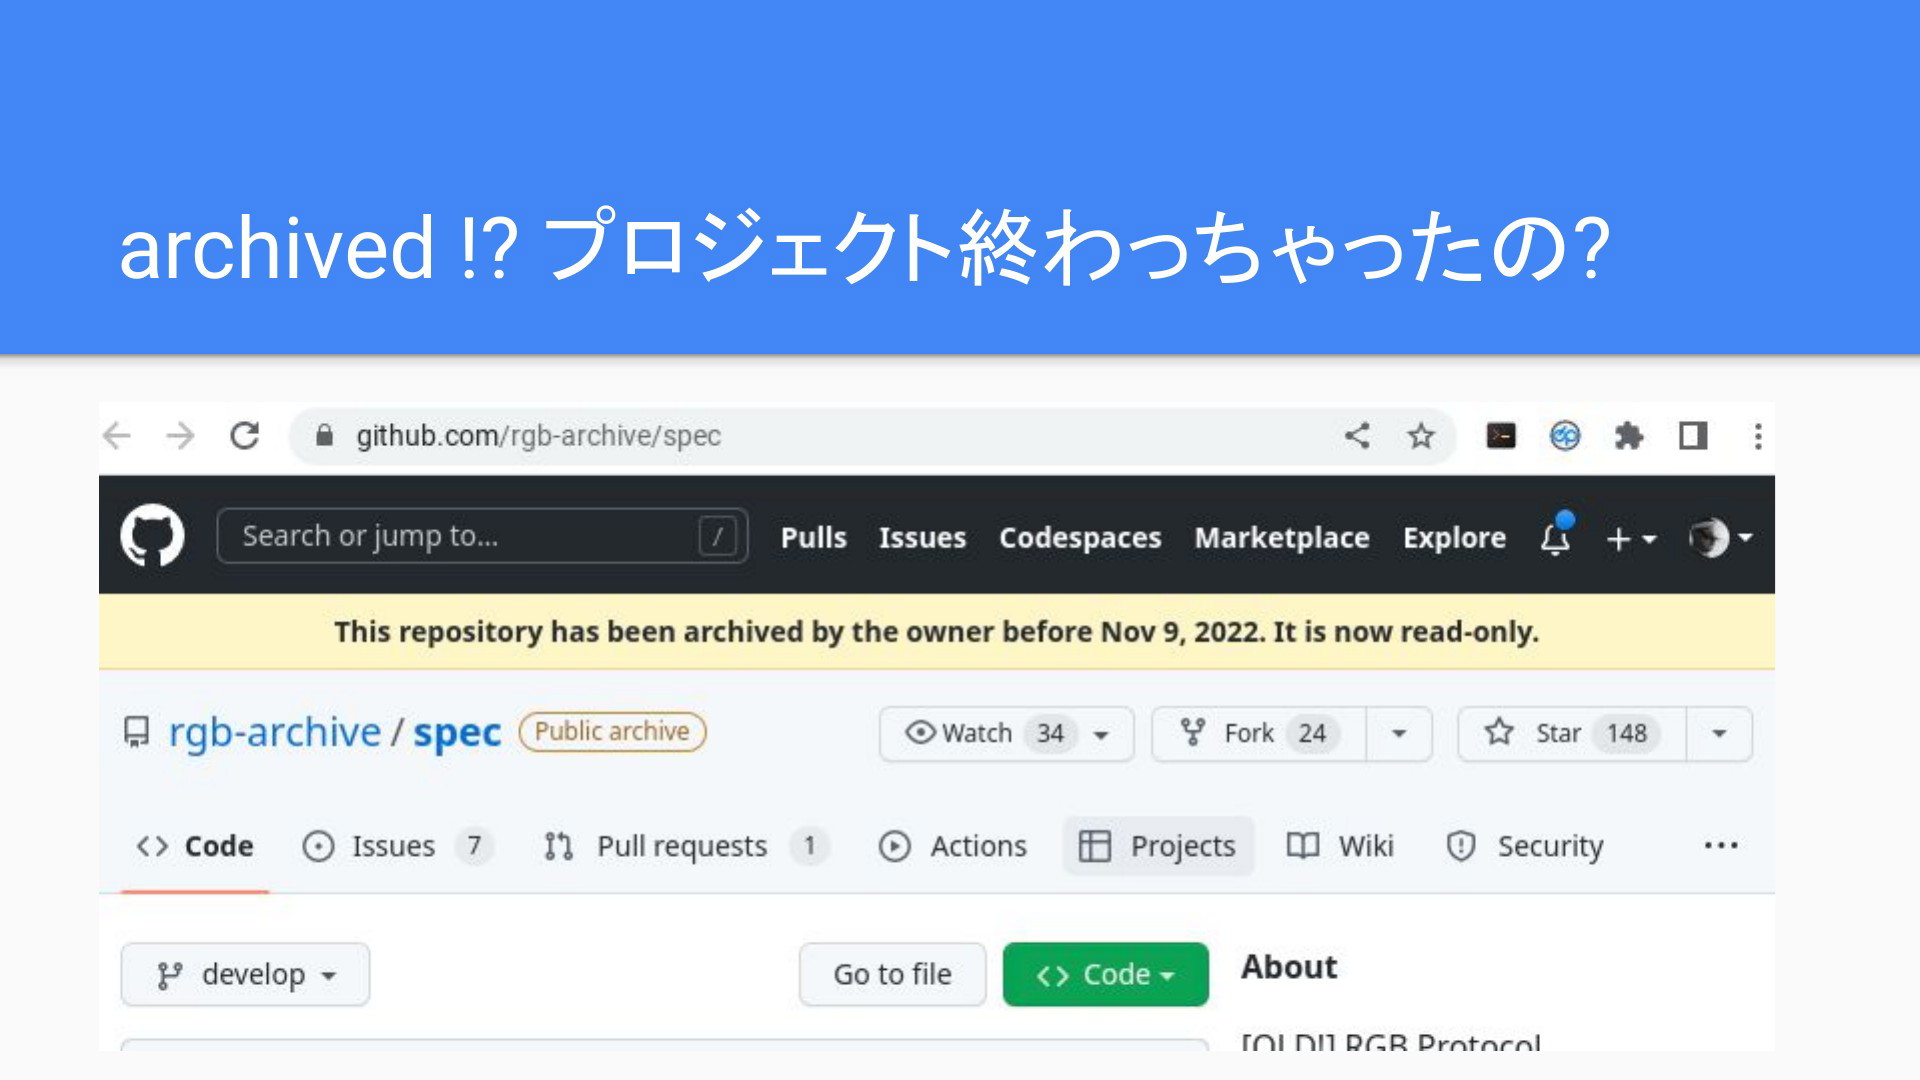Go back using browser back arrow
The height and width of the screenshot is (1080, 1920).
[117, 436]
